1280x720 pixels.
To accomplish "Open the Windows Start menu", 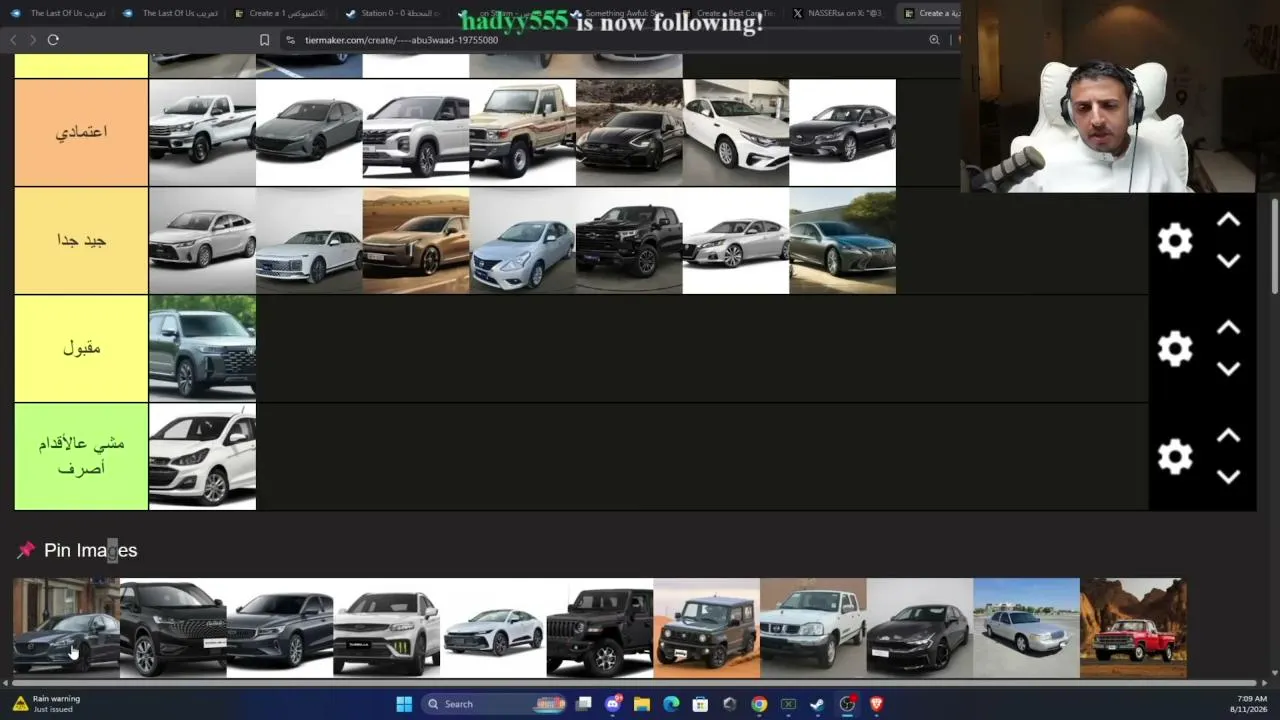I will pyautogui.click(x=404, y=704).
